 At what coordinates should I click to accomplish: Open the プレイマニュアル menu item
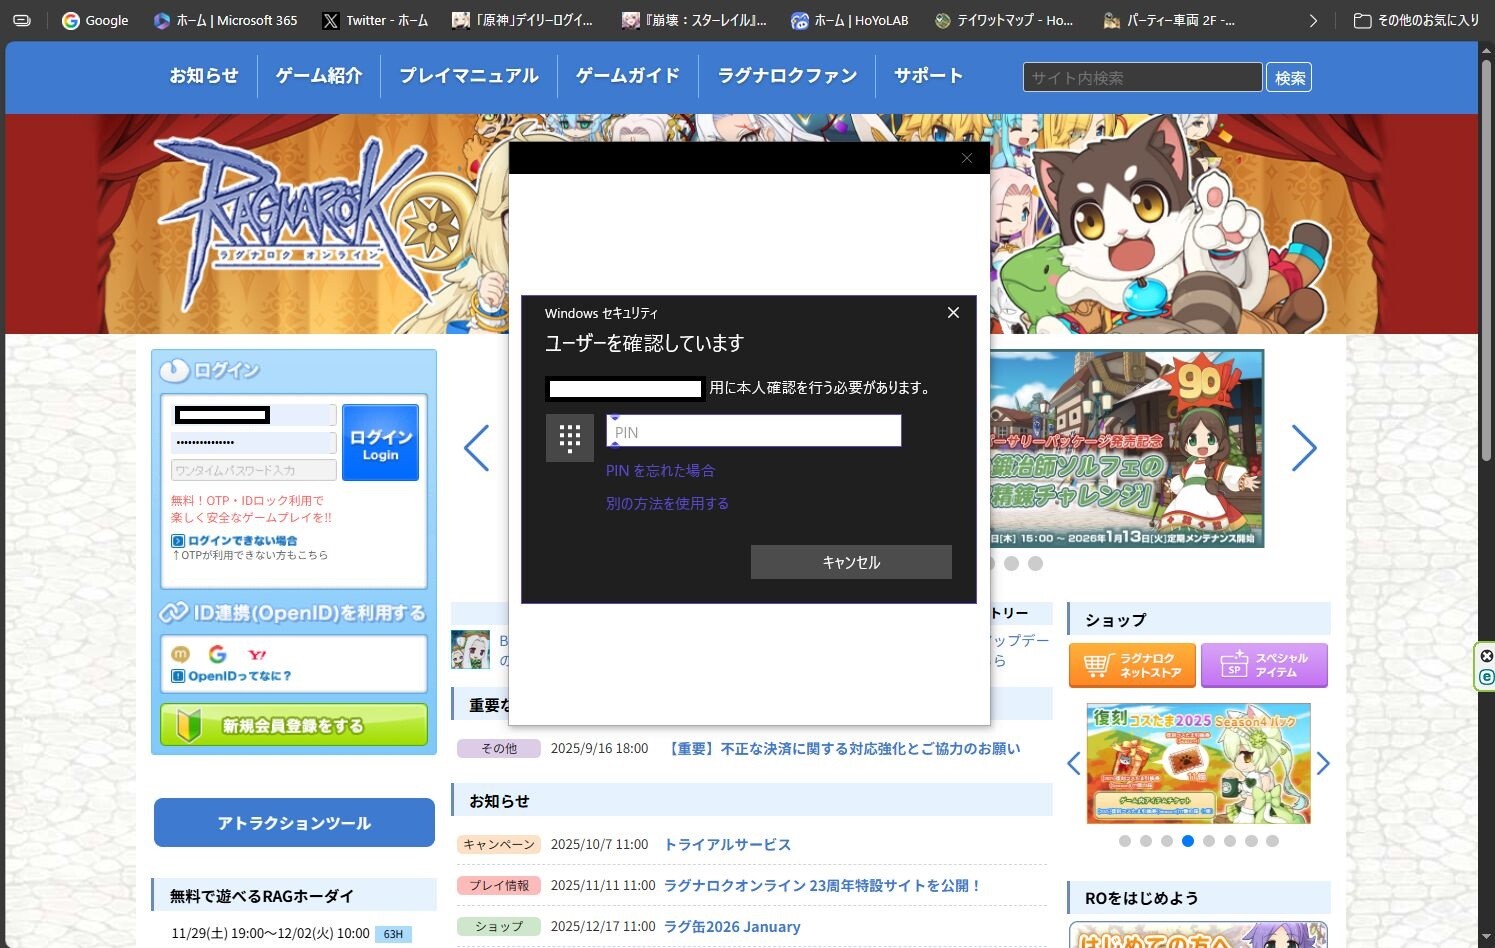point(469,76)
